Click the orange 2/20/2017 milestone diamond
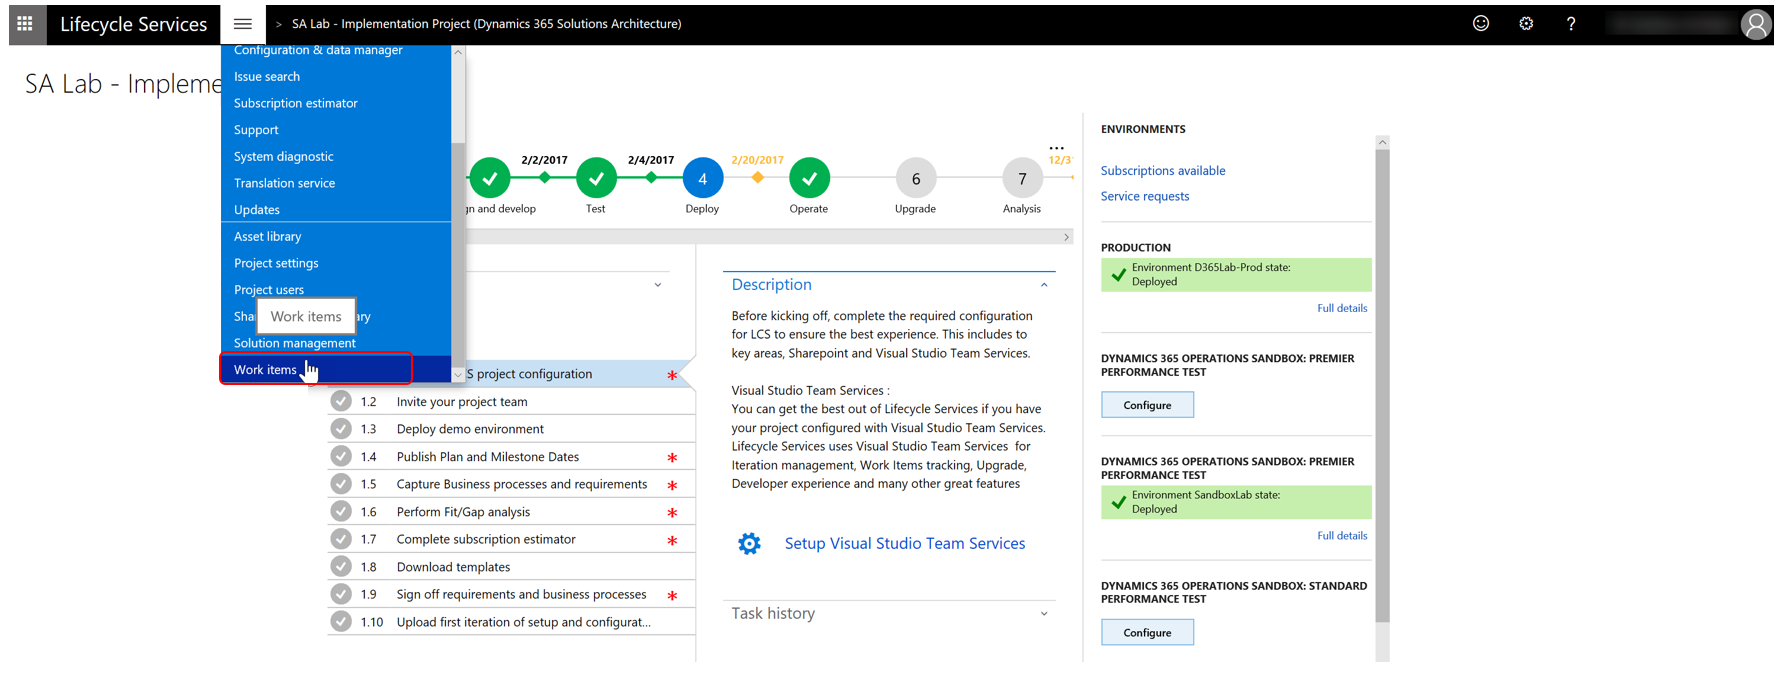This screenshot has height=684, width=1781. [757, 178]
